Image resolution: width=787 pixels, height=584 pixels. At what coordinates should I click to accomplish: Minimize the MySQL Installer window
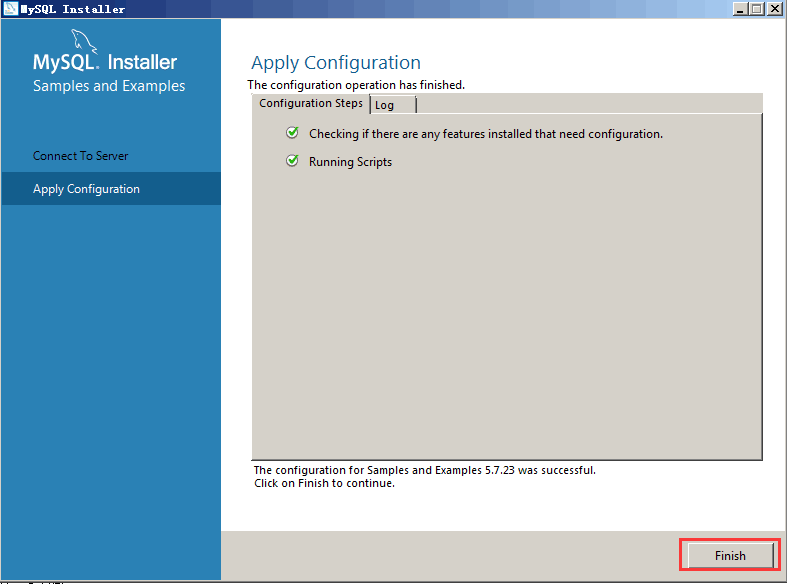coord(741,9)
